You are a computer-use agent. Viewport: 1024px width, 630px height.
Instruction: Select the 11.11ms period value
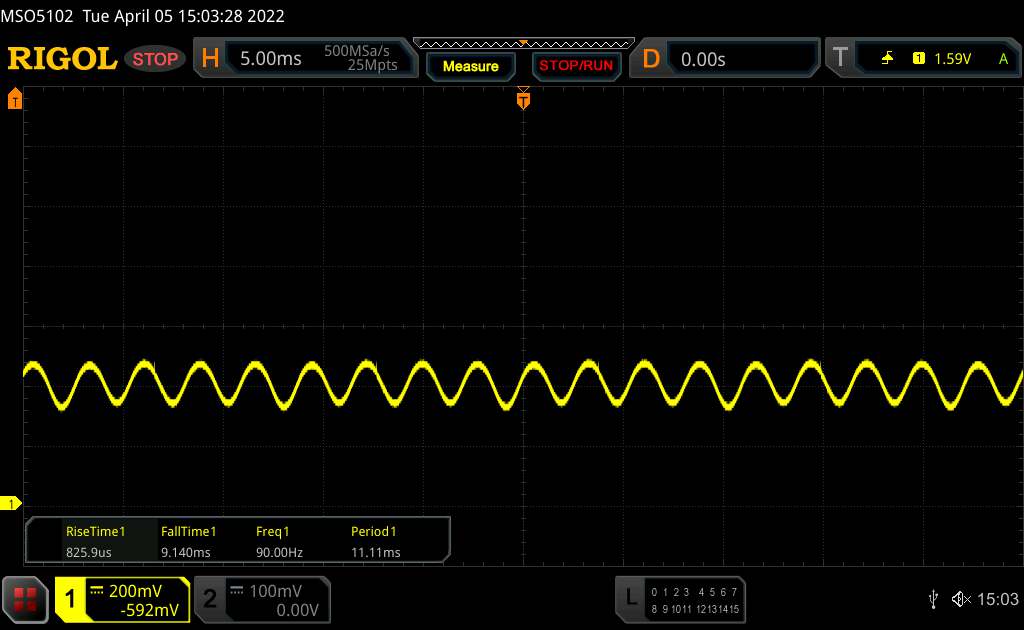coord(376,552)
